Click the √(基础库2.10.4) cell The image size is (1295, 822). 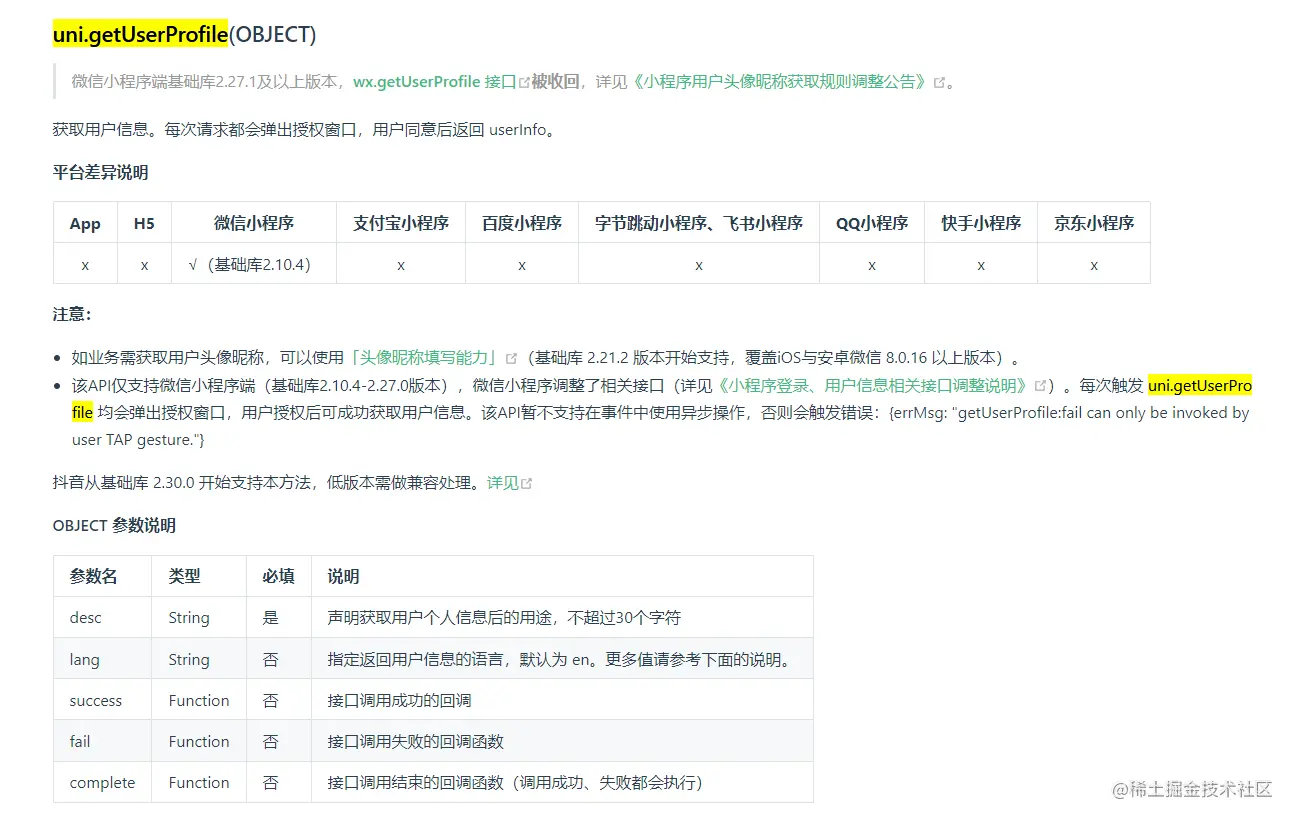(254, 265)
